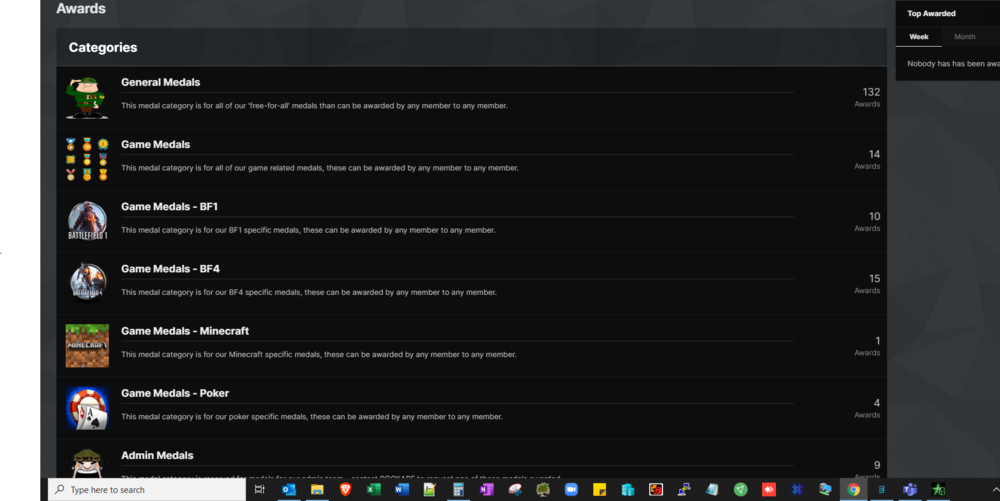Click the Admin Medals character icon
Image resolution: width=1000 pixels, height=501 pixels.
click(x=87, y=463)
